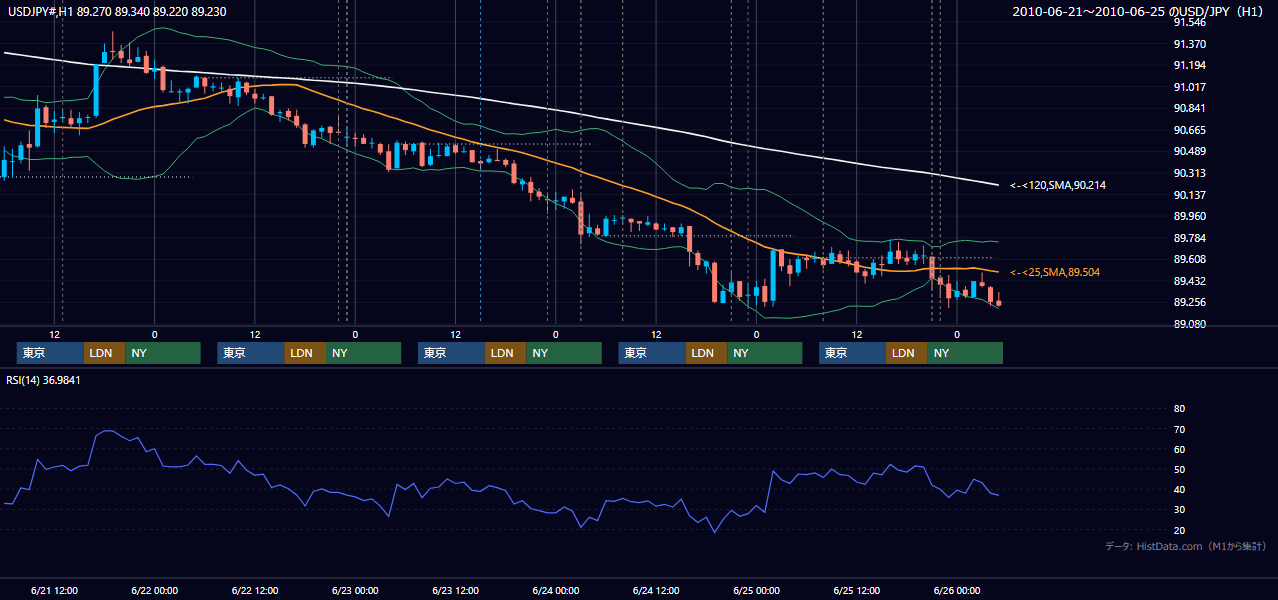
Task: Choose the 6/24 NY session block
Action: (765, 353)
